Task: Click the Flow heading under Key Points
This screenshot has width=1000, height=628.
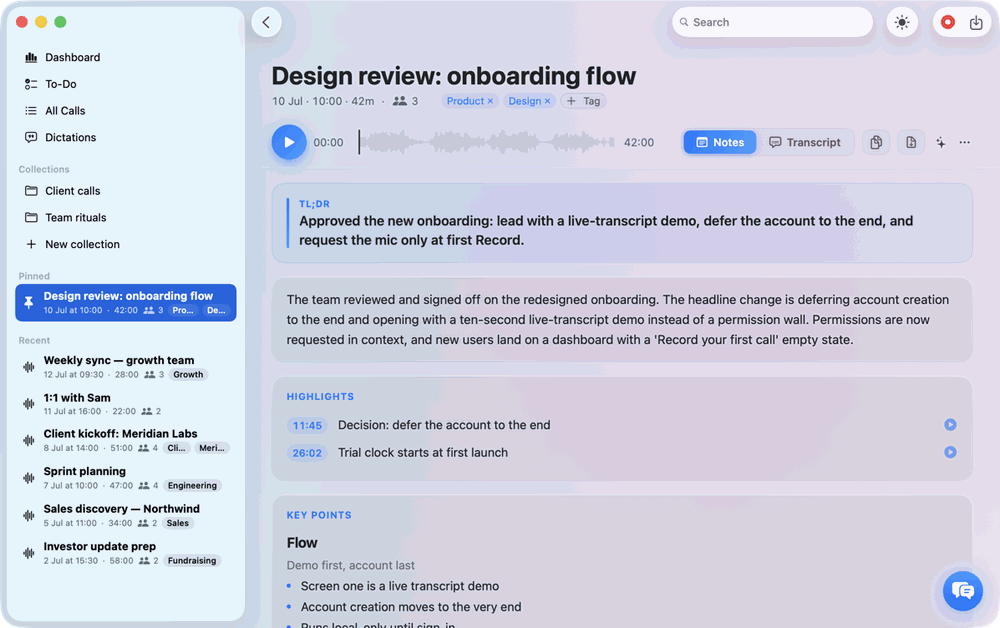Action: click(x=302, y=543)
